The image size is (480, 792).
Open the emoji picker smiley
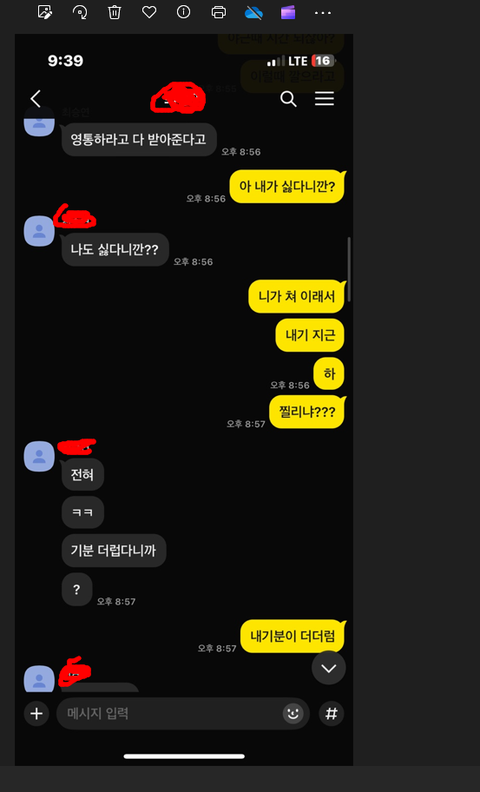tap(293, 714)
